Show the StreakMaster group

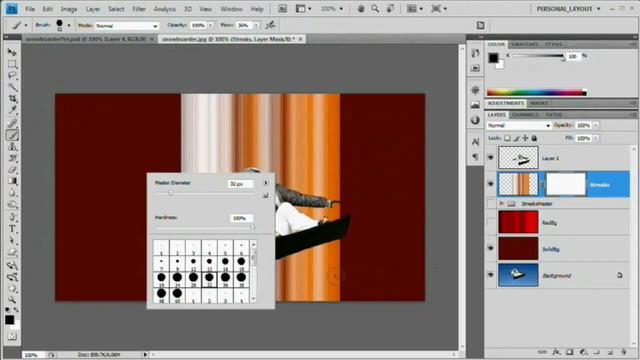(491, 203)
